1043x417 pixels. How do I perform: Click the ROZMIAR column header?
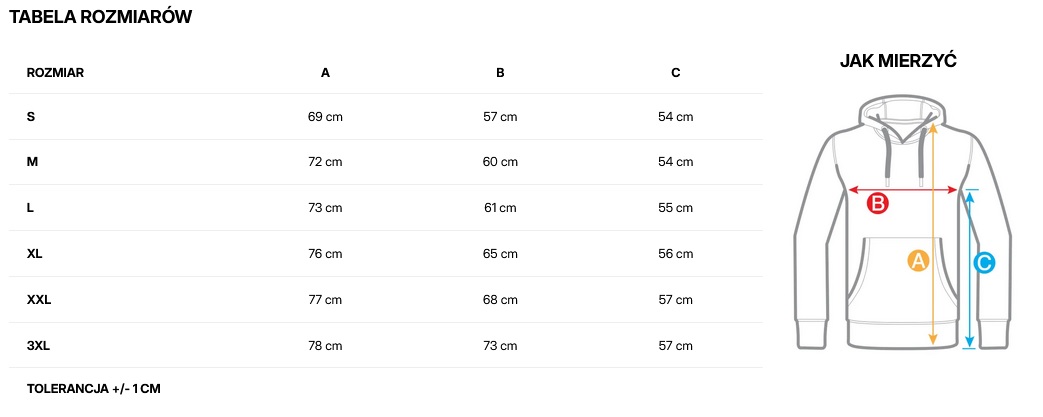pyautogui.click(x=54, y=73)
